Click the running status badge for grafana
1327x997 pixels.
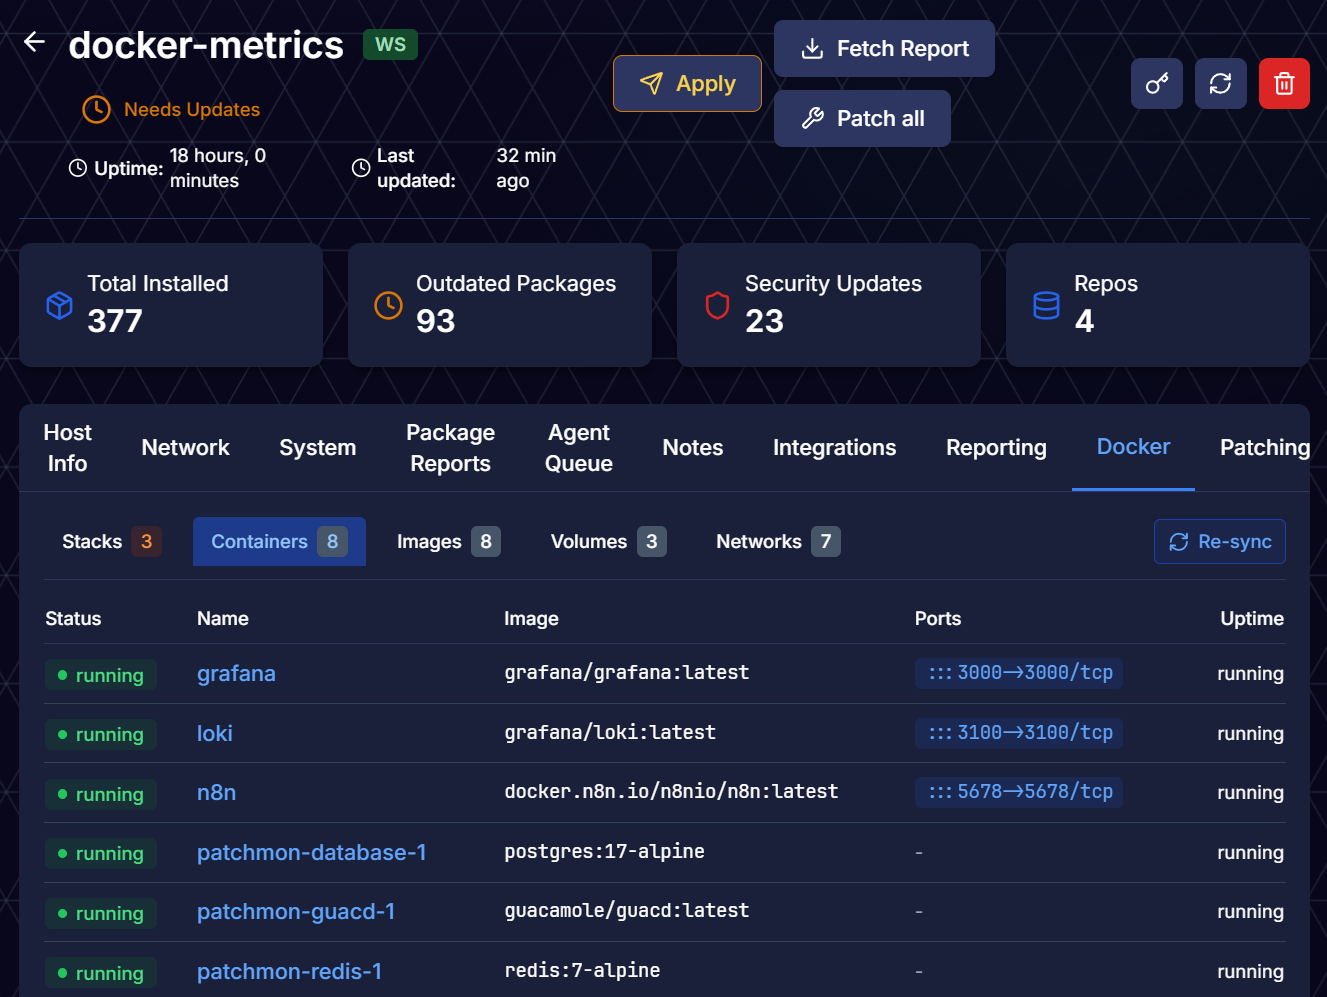pos(101,675)
